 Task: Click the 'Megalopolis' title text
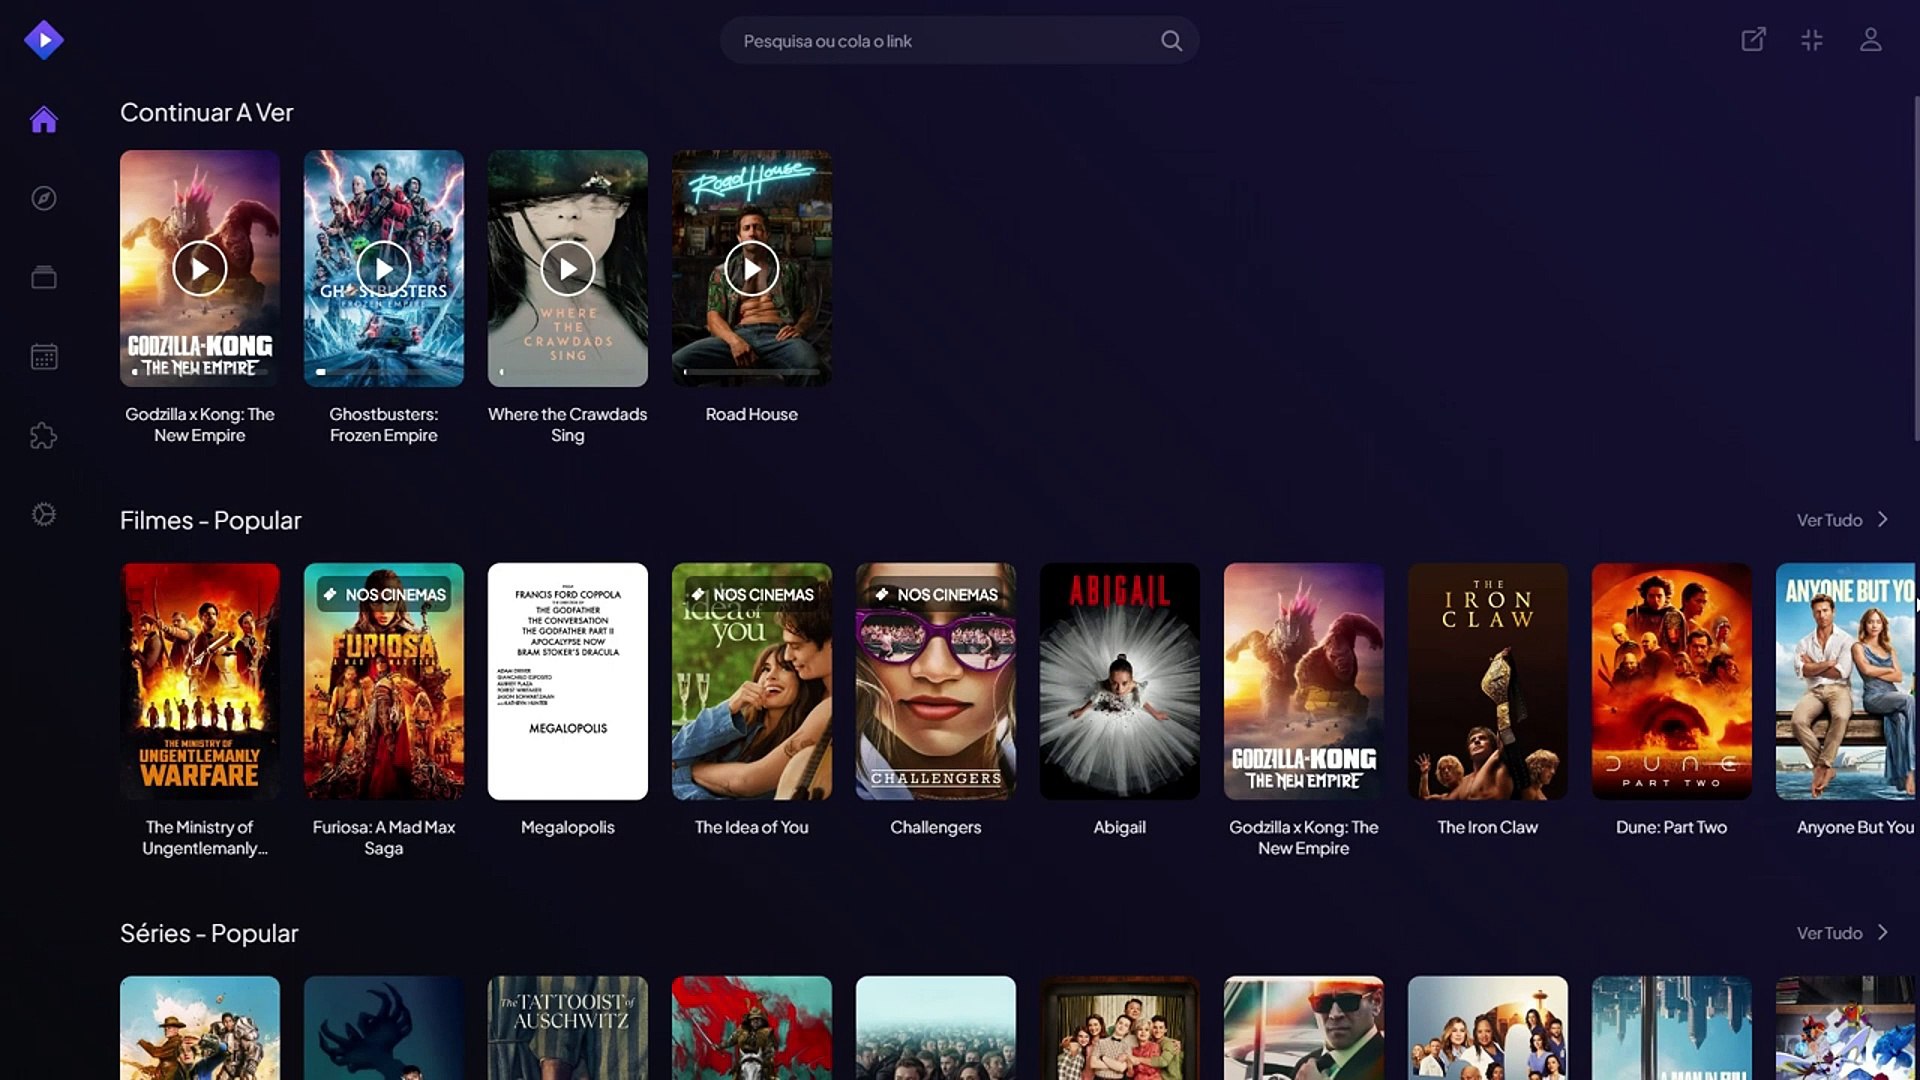pos(568,827)
